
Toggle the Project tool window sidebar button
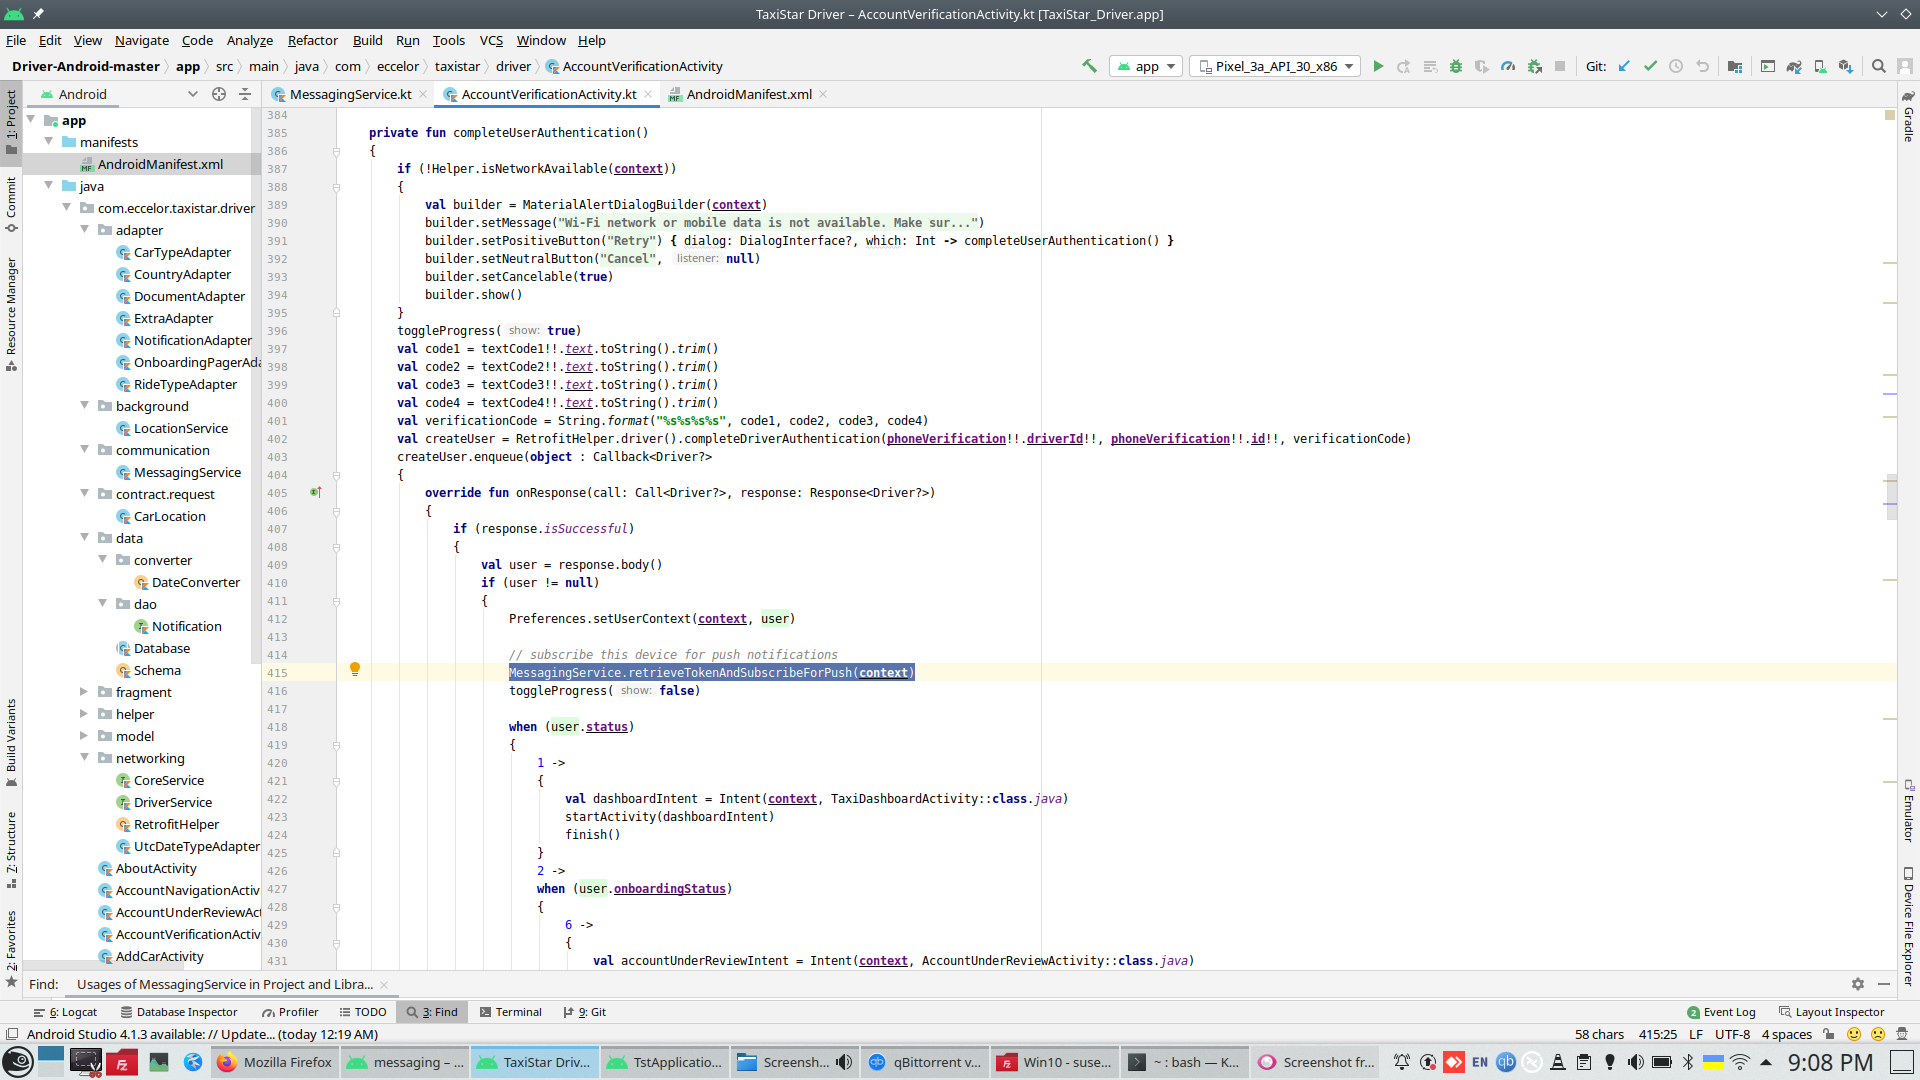(11, 120)
